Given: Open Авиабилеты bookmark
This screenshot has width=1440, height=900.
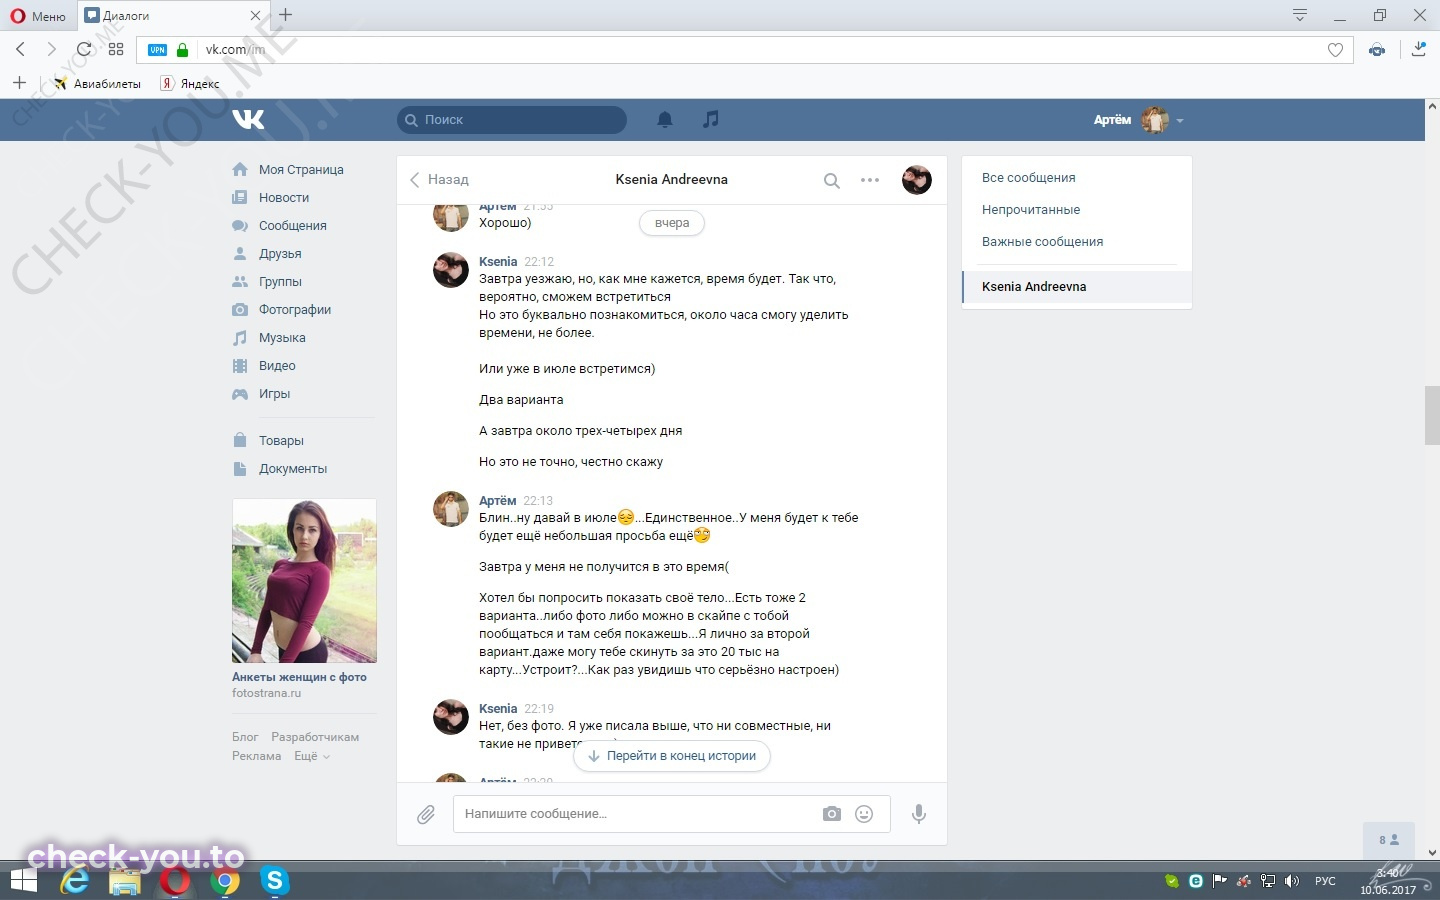Looking at the screenshot, I should tap(97, 84).
